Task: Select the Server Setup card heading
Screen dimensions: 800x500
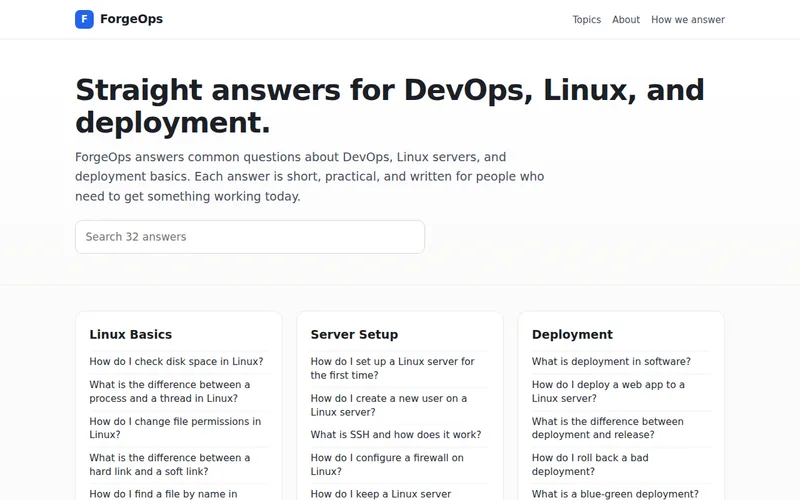Action: [354, 335]
